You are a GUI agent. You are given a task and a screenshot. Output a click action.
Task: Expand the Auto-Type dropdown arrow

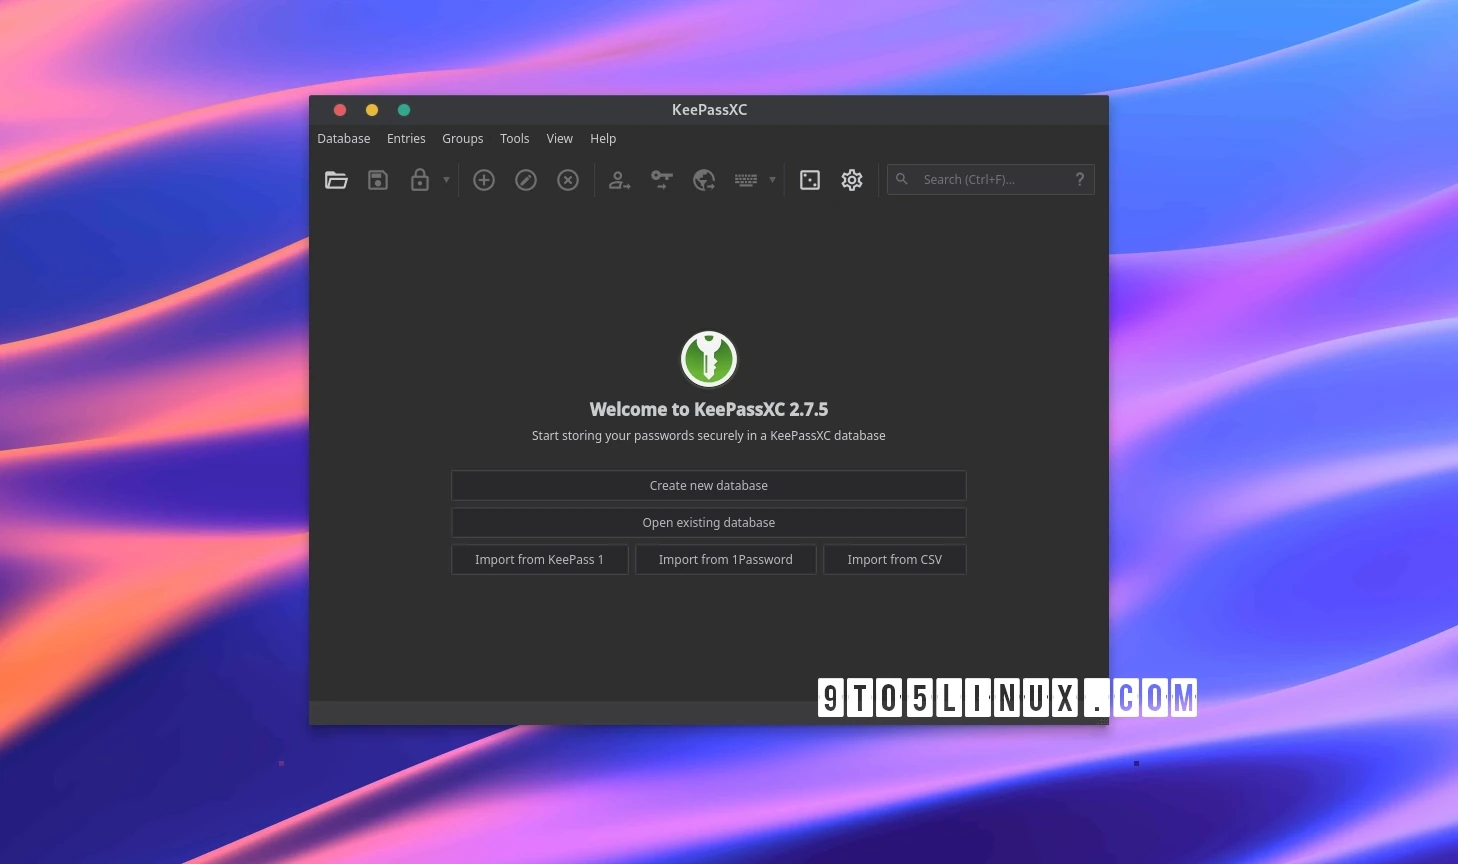click(x=772, y=180)
